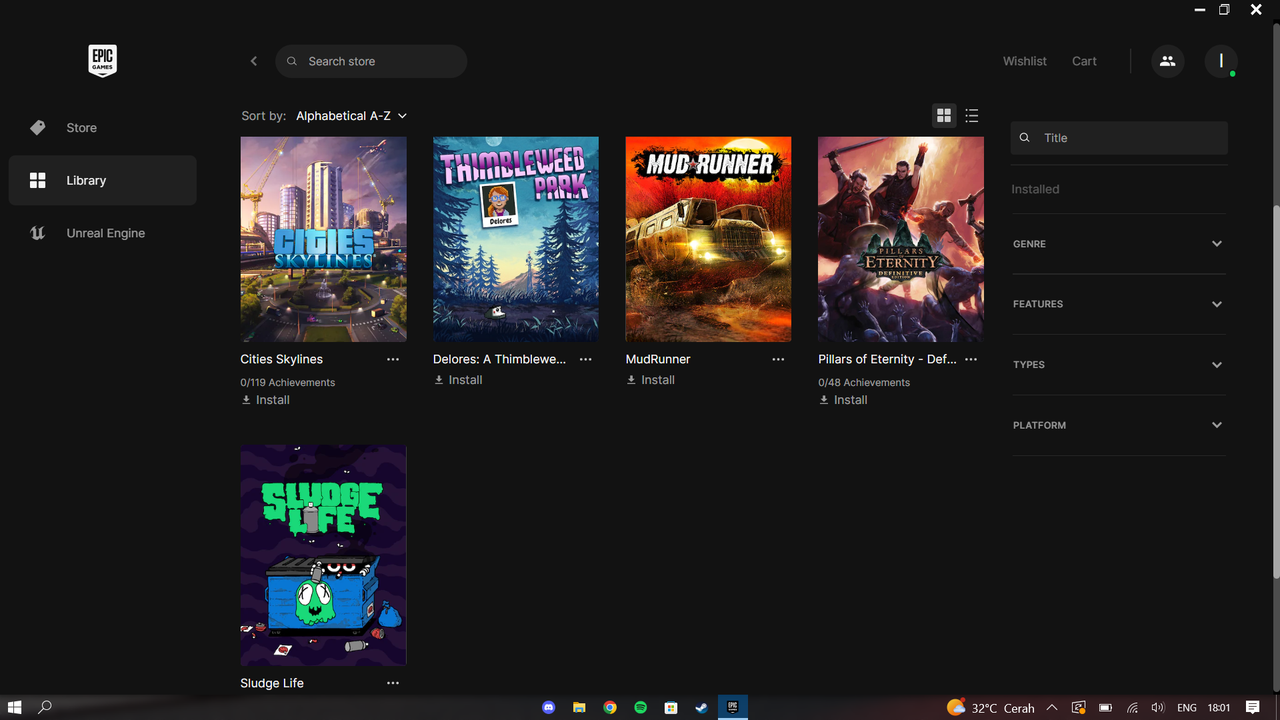Click 0/119 Achievements text

coord(288,382)
